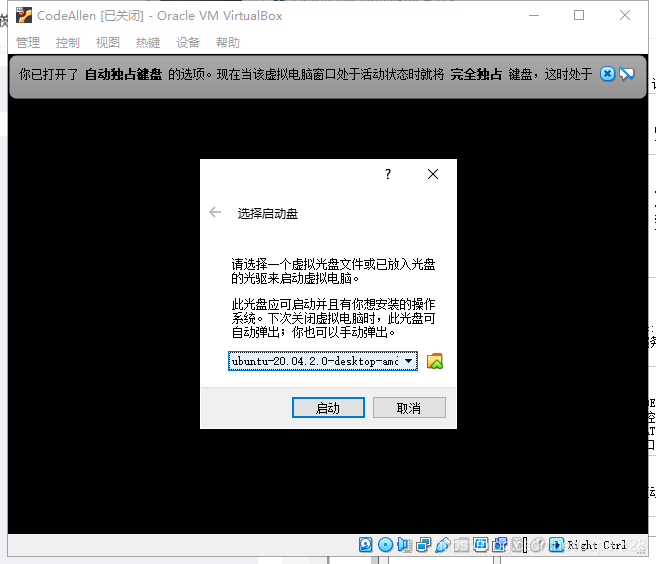Click the 启动 button
This screenshot has height=564, width=656.
[328, 408]
